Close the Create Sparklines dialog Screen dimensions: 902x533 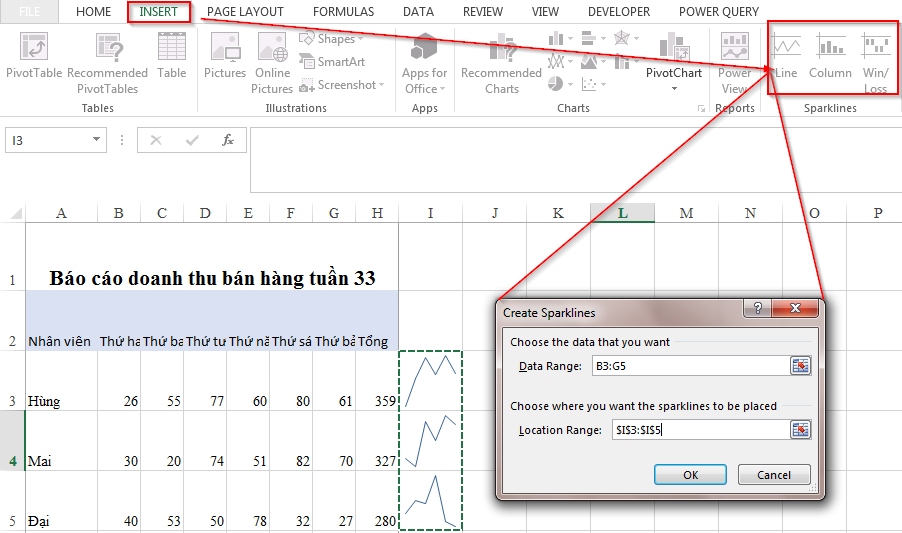point(796,308)
